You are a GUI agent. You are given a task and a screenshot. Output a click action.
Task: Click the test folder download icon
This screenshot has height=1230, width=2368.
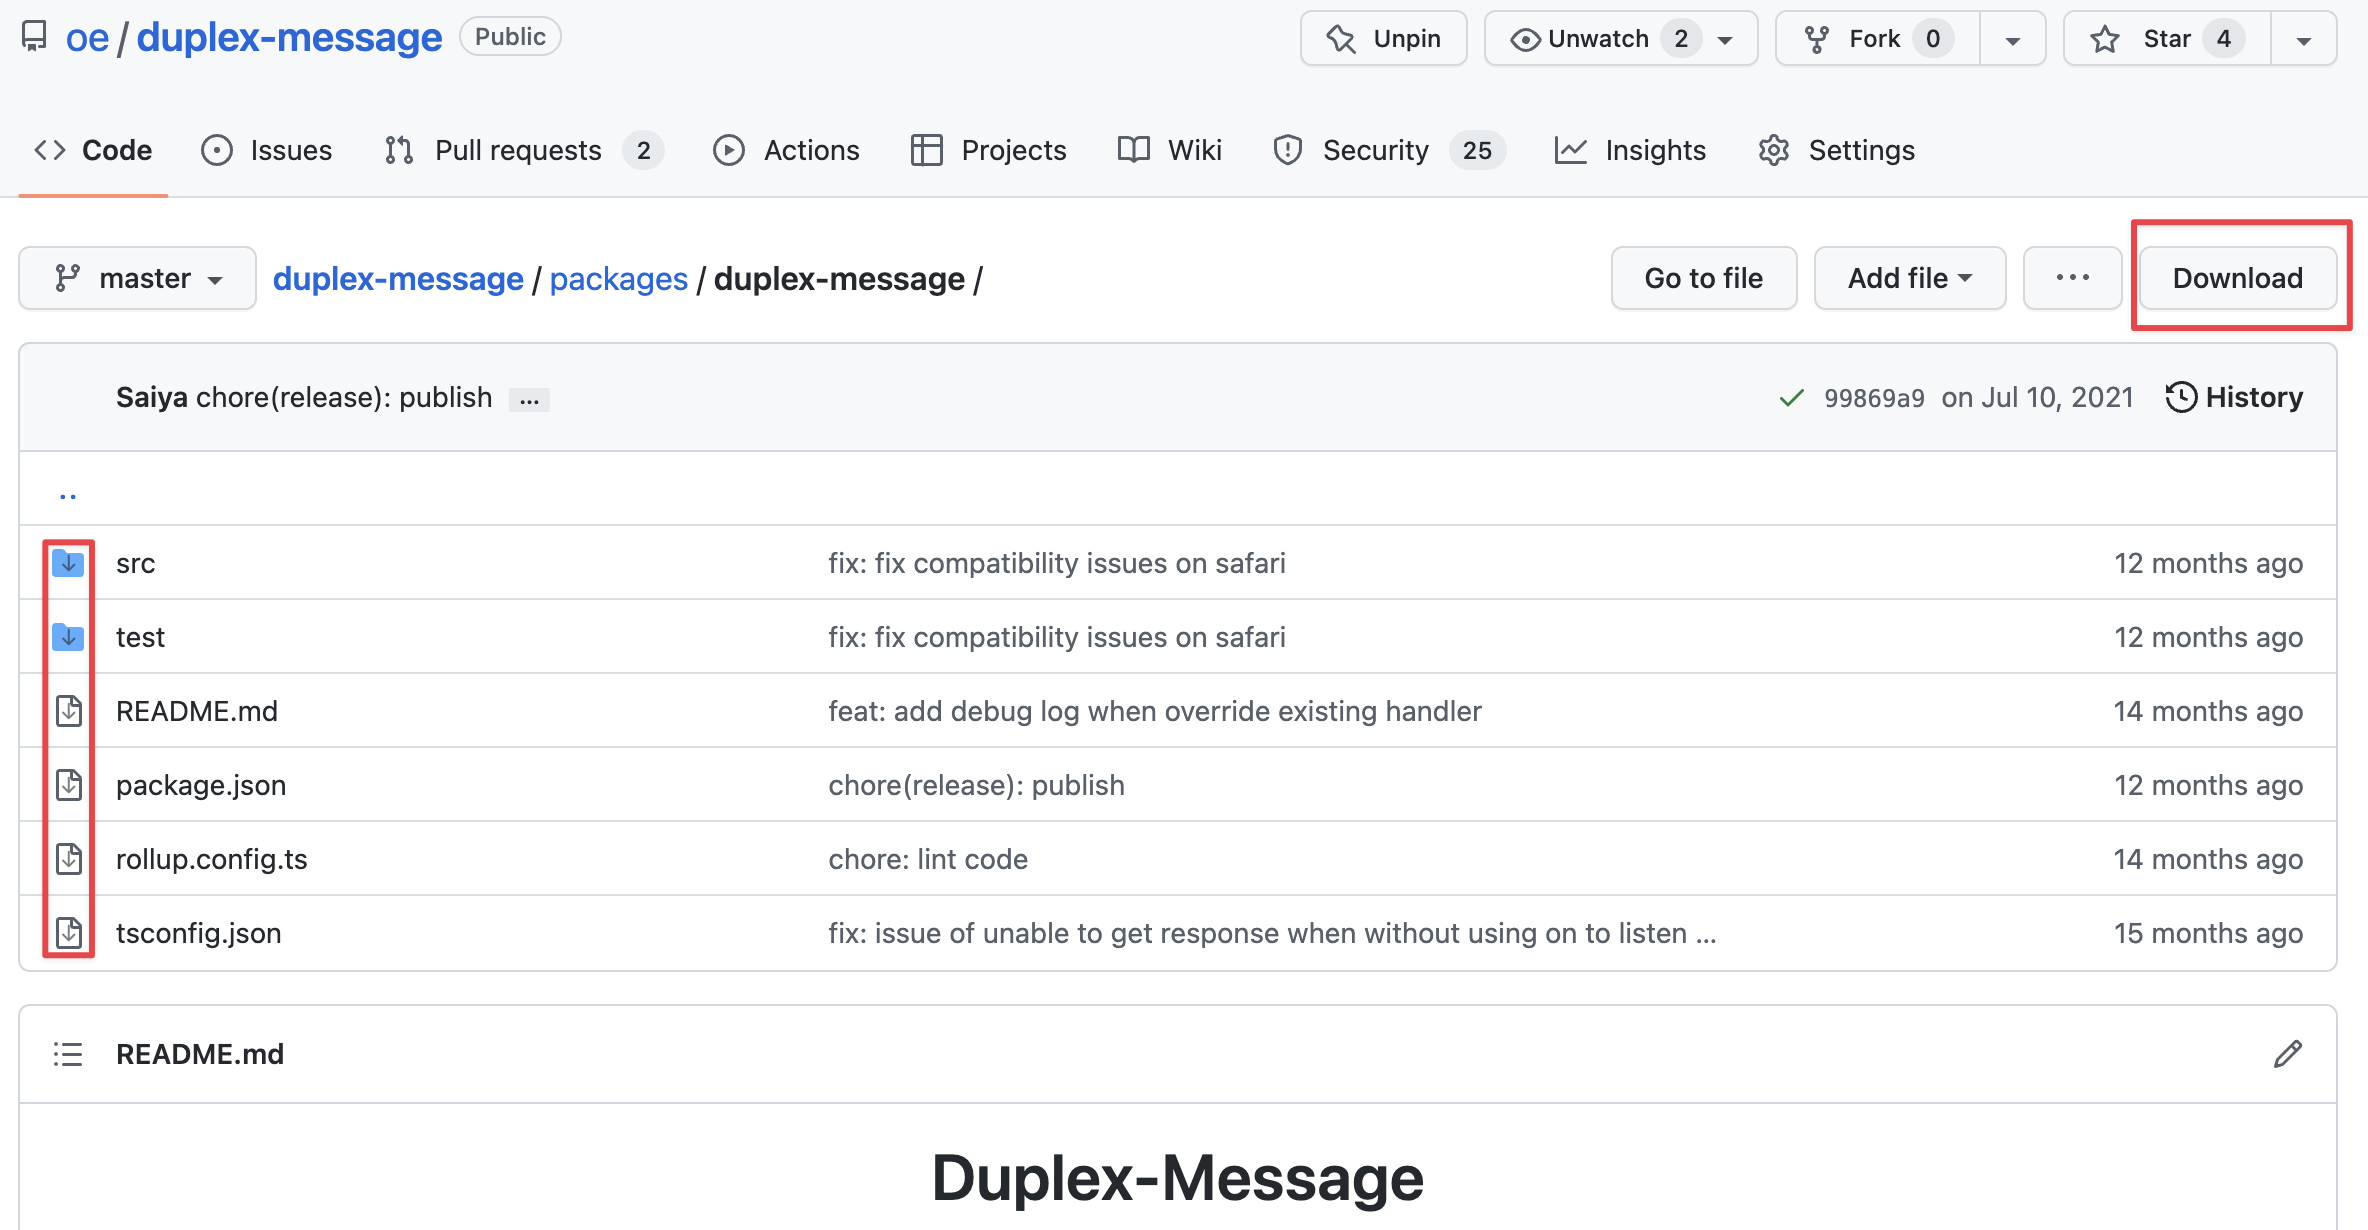click(68, 637)
